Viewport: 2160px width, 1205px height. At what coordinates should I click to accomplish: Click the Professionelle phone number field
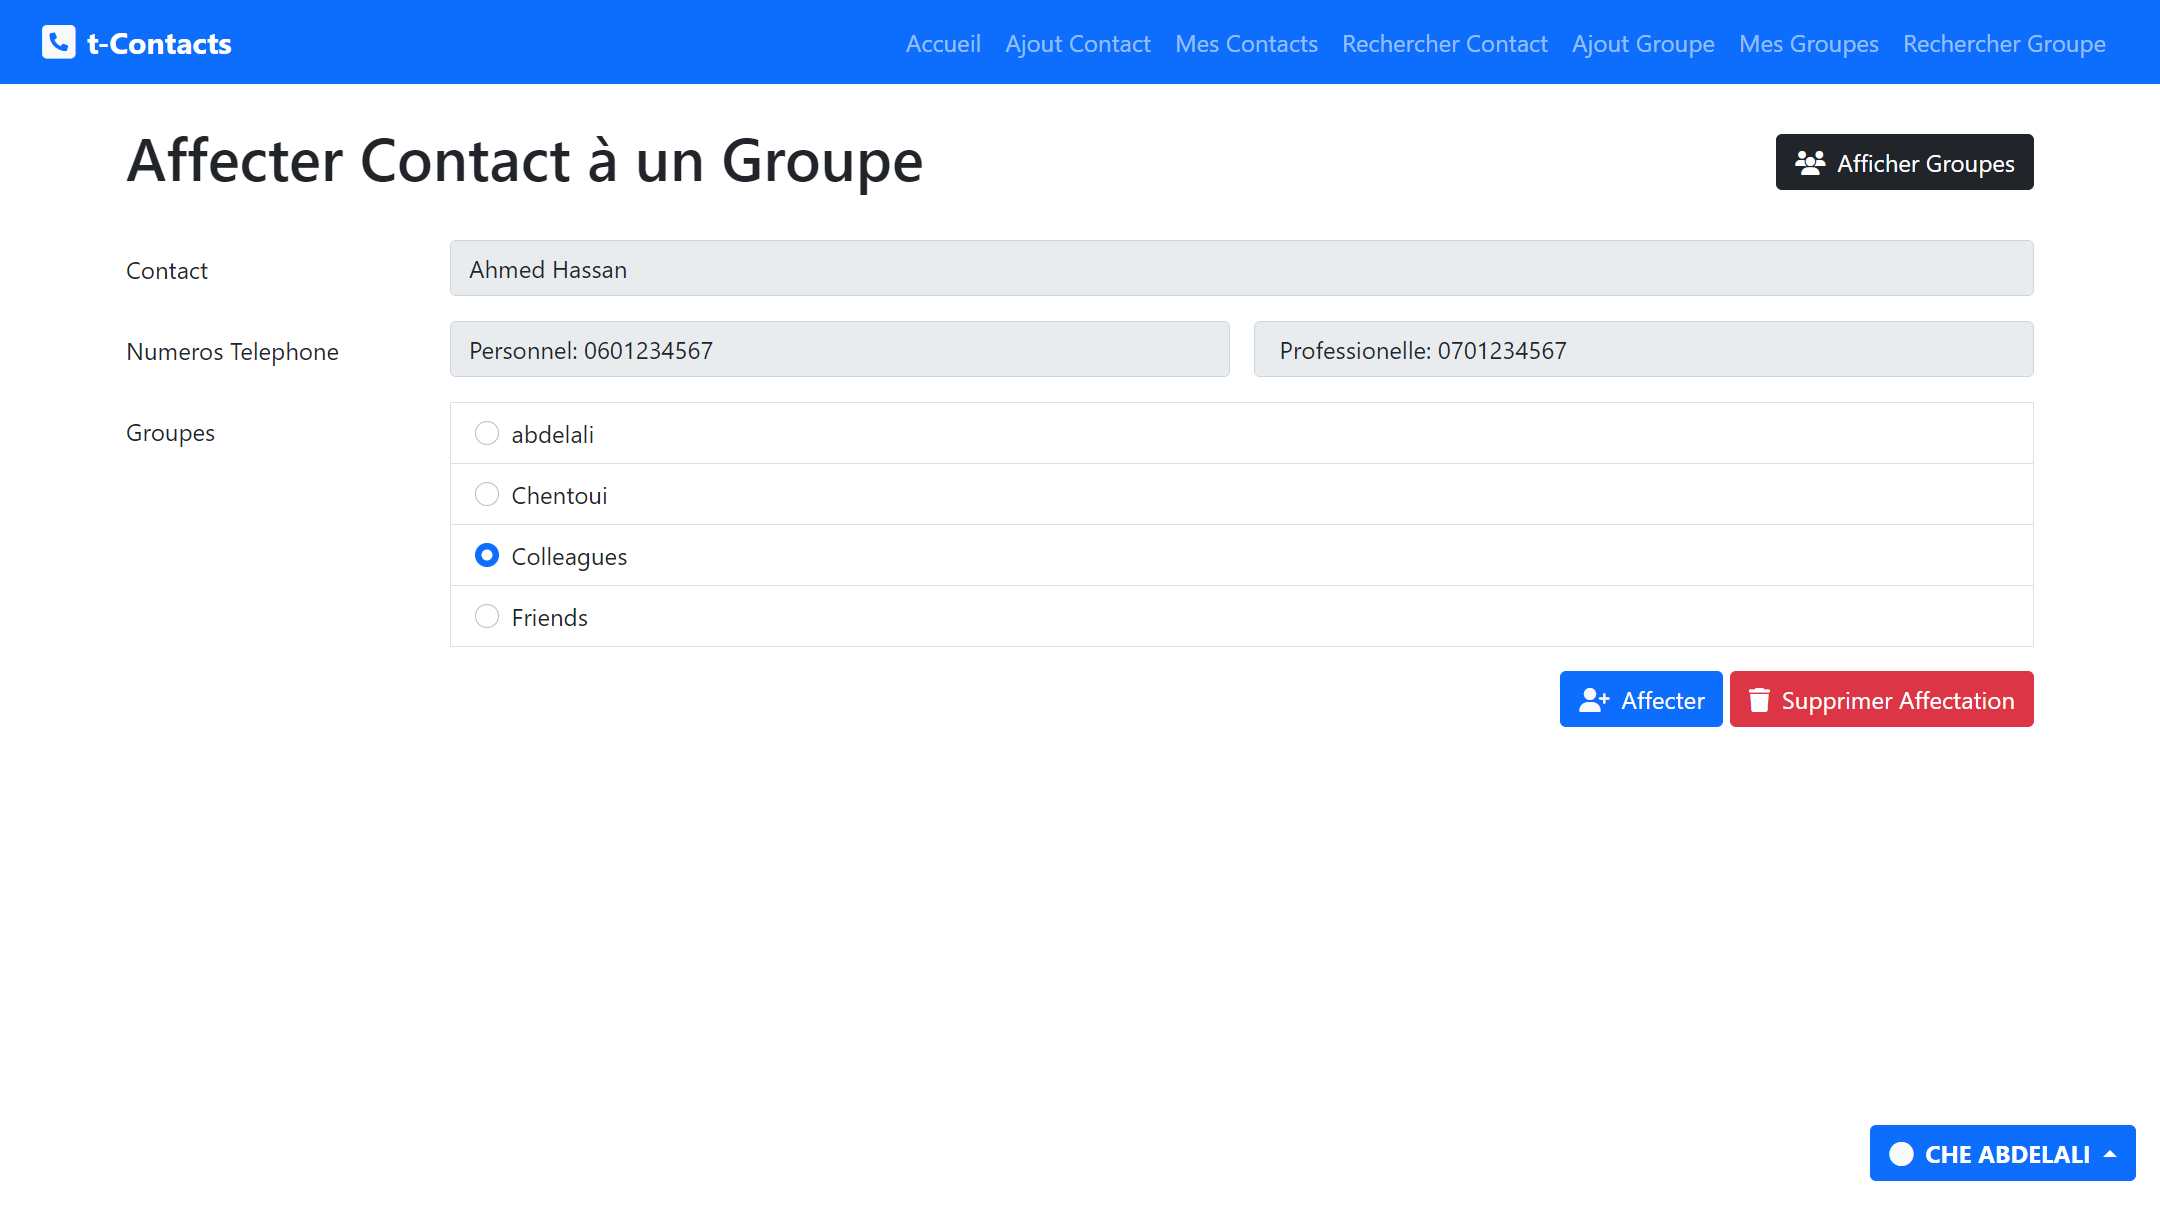coord(1643,349)
